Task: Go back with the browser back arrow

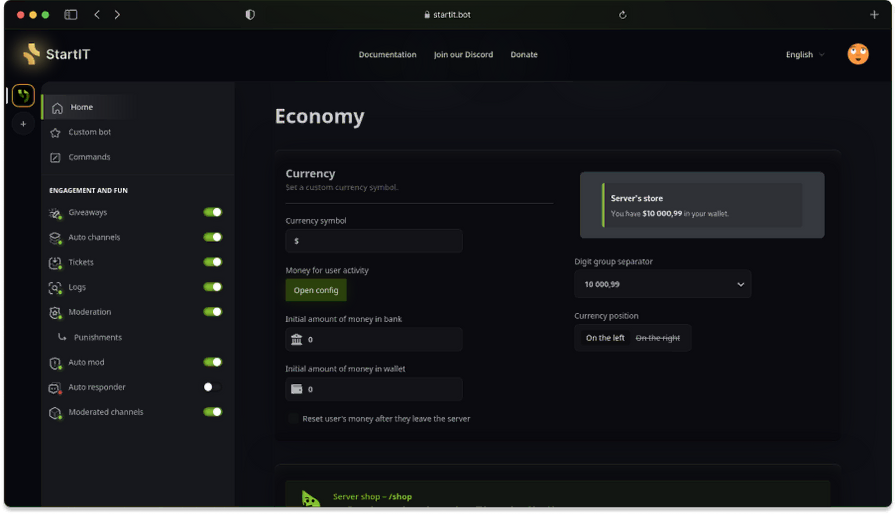Action: pyautogui.click(x=97, y=15)
